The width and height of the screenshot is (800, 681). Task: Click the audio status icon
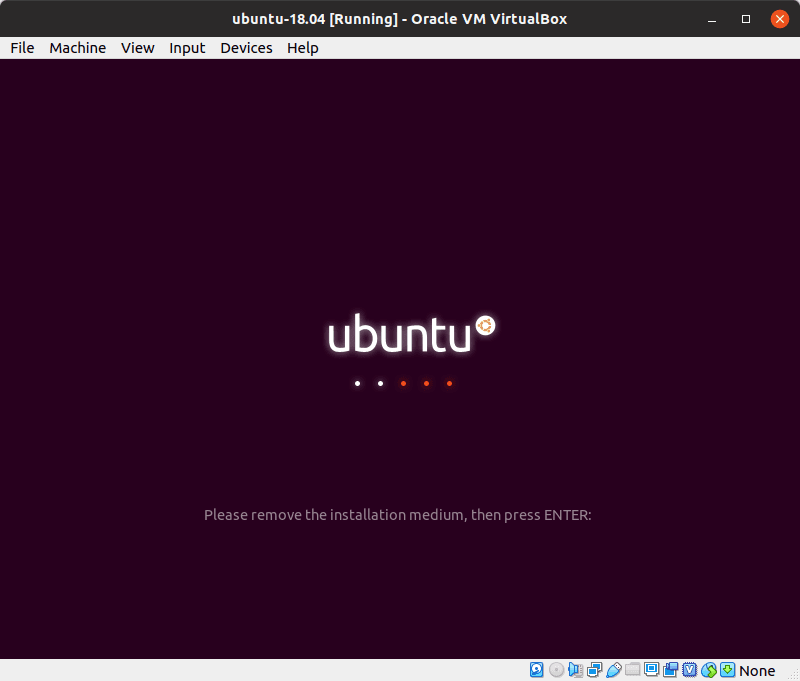click(575, 670)
